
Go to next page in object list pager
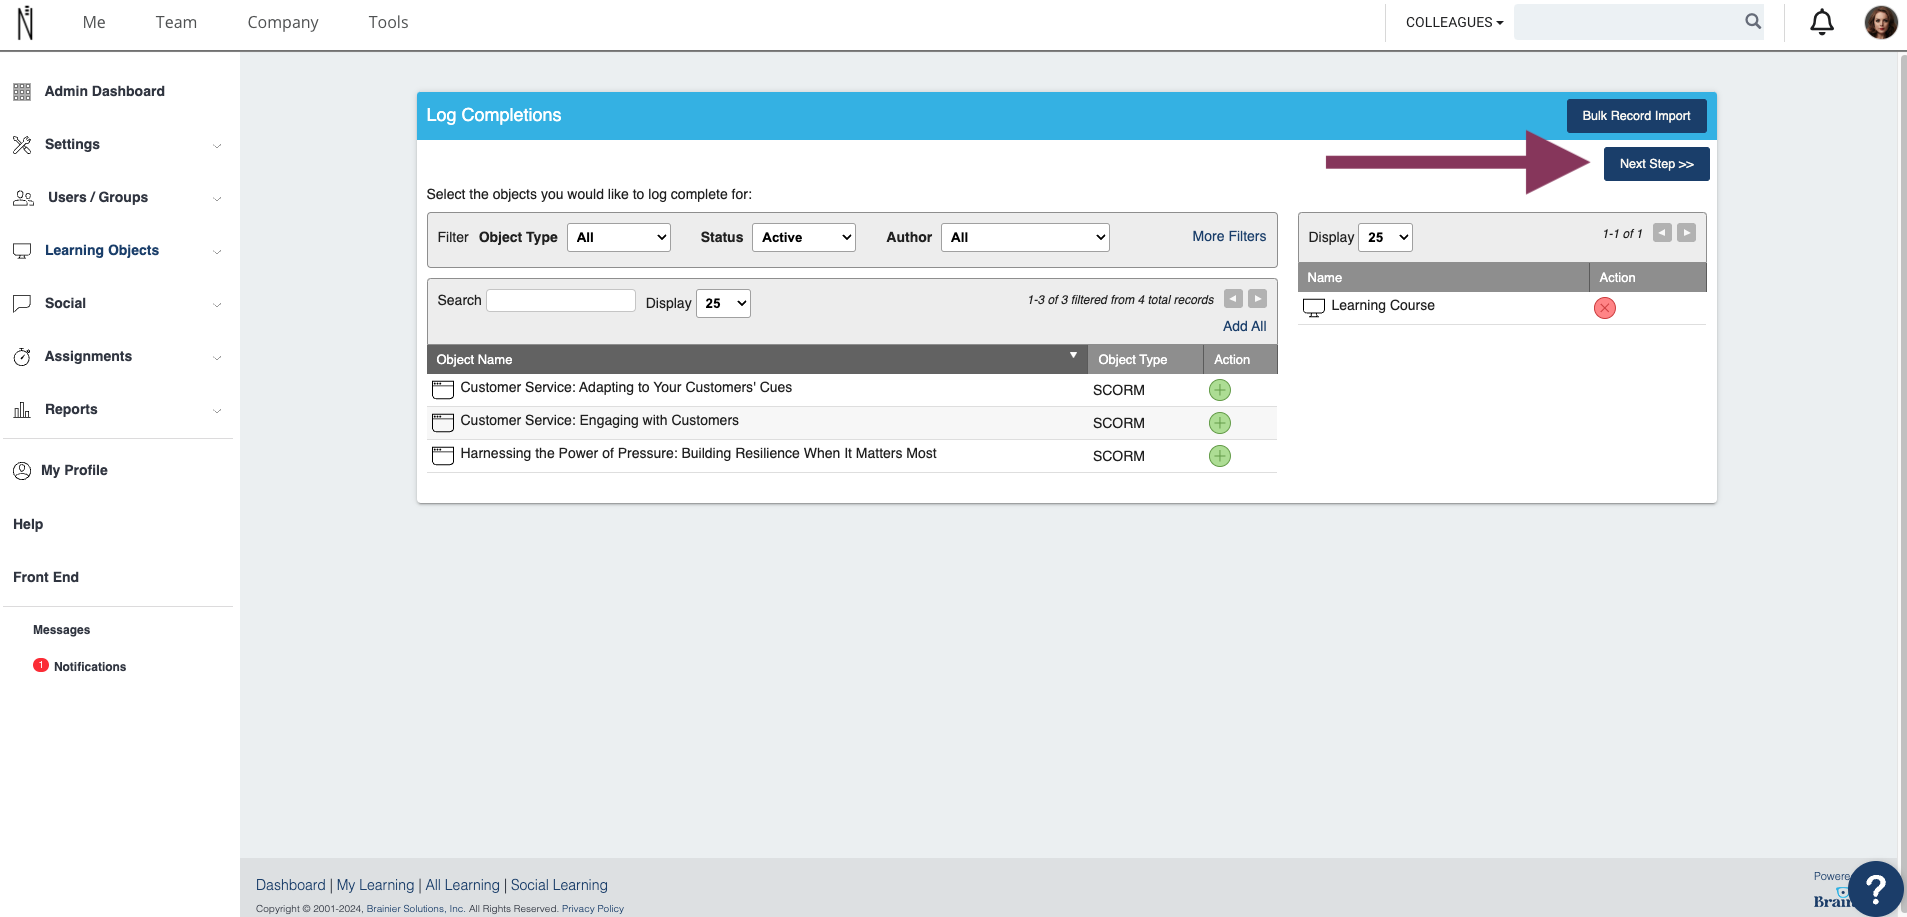coord(1258,298)
